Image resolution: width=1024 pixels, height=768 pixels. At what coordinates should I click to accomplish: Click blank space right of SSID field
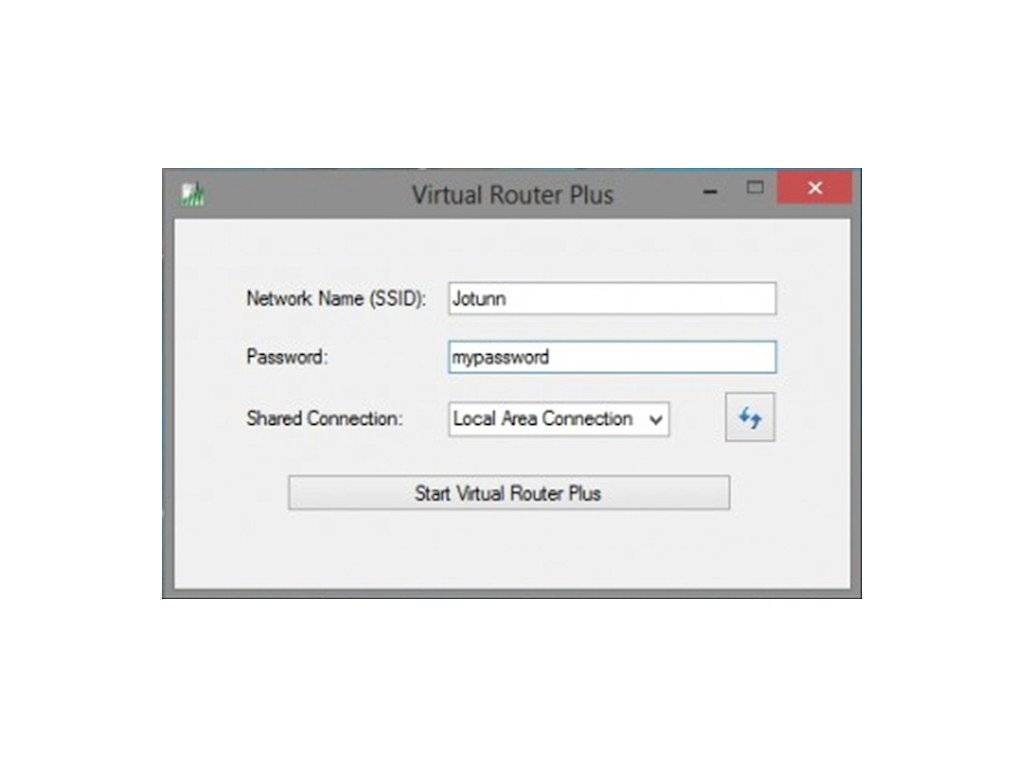click(813, 298)
